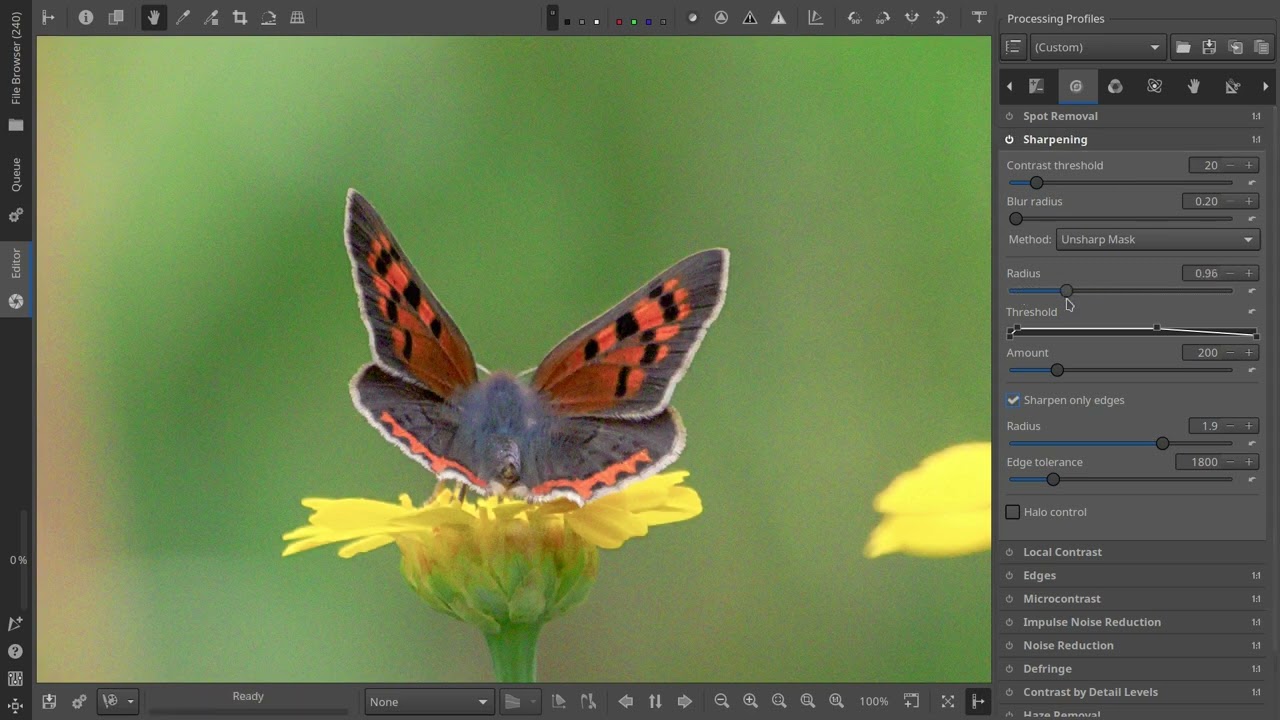Uncheck Sharpen only edges

(x=1013, y=400)
